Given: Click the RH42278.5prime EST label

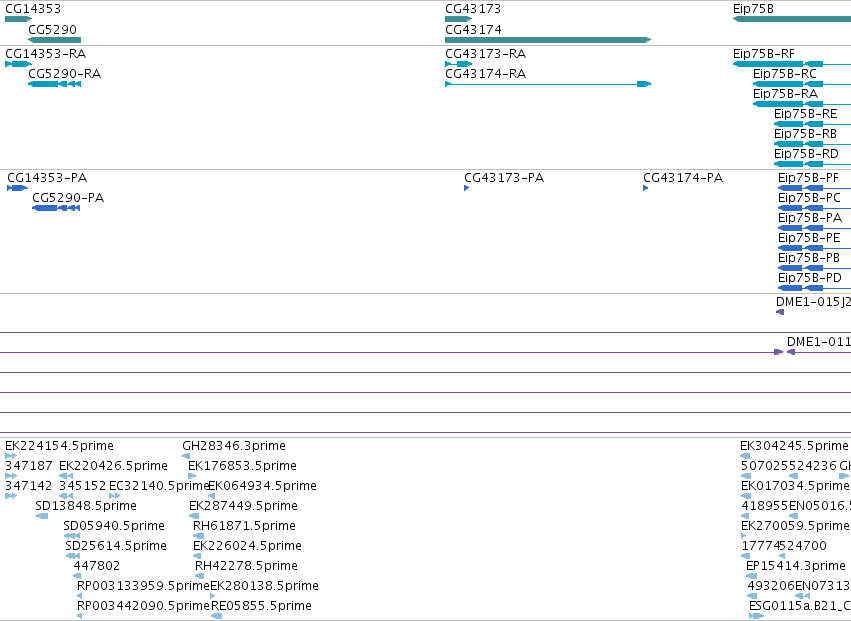Looking at the screenshot, I should click(x=246, y=567).
